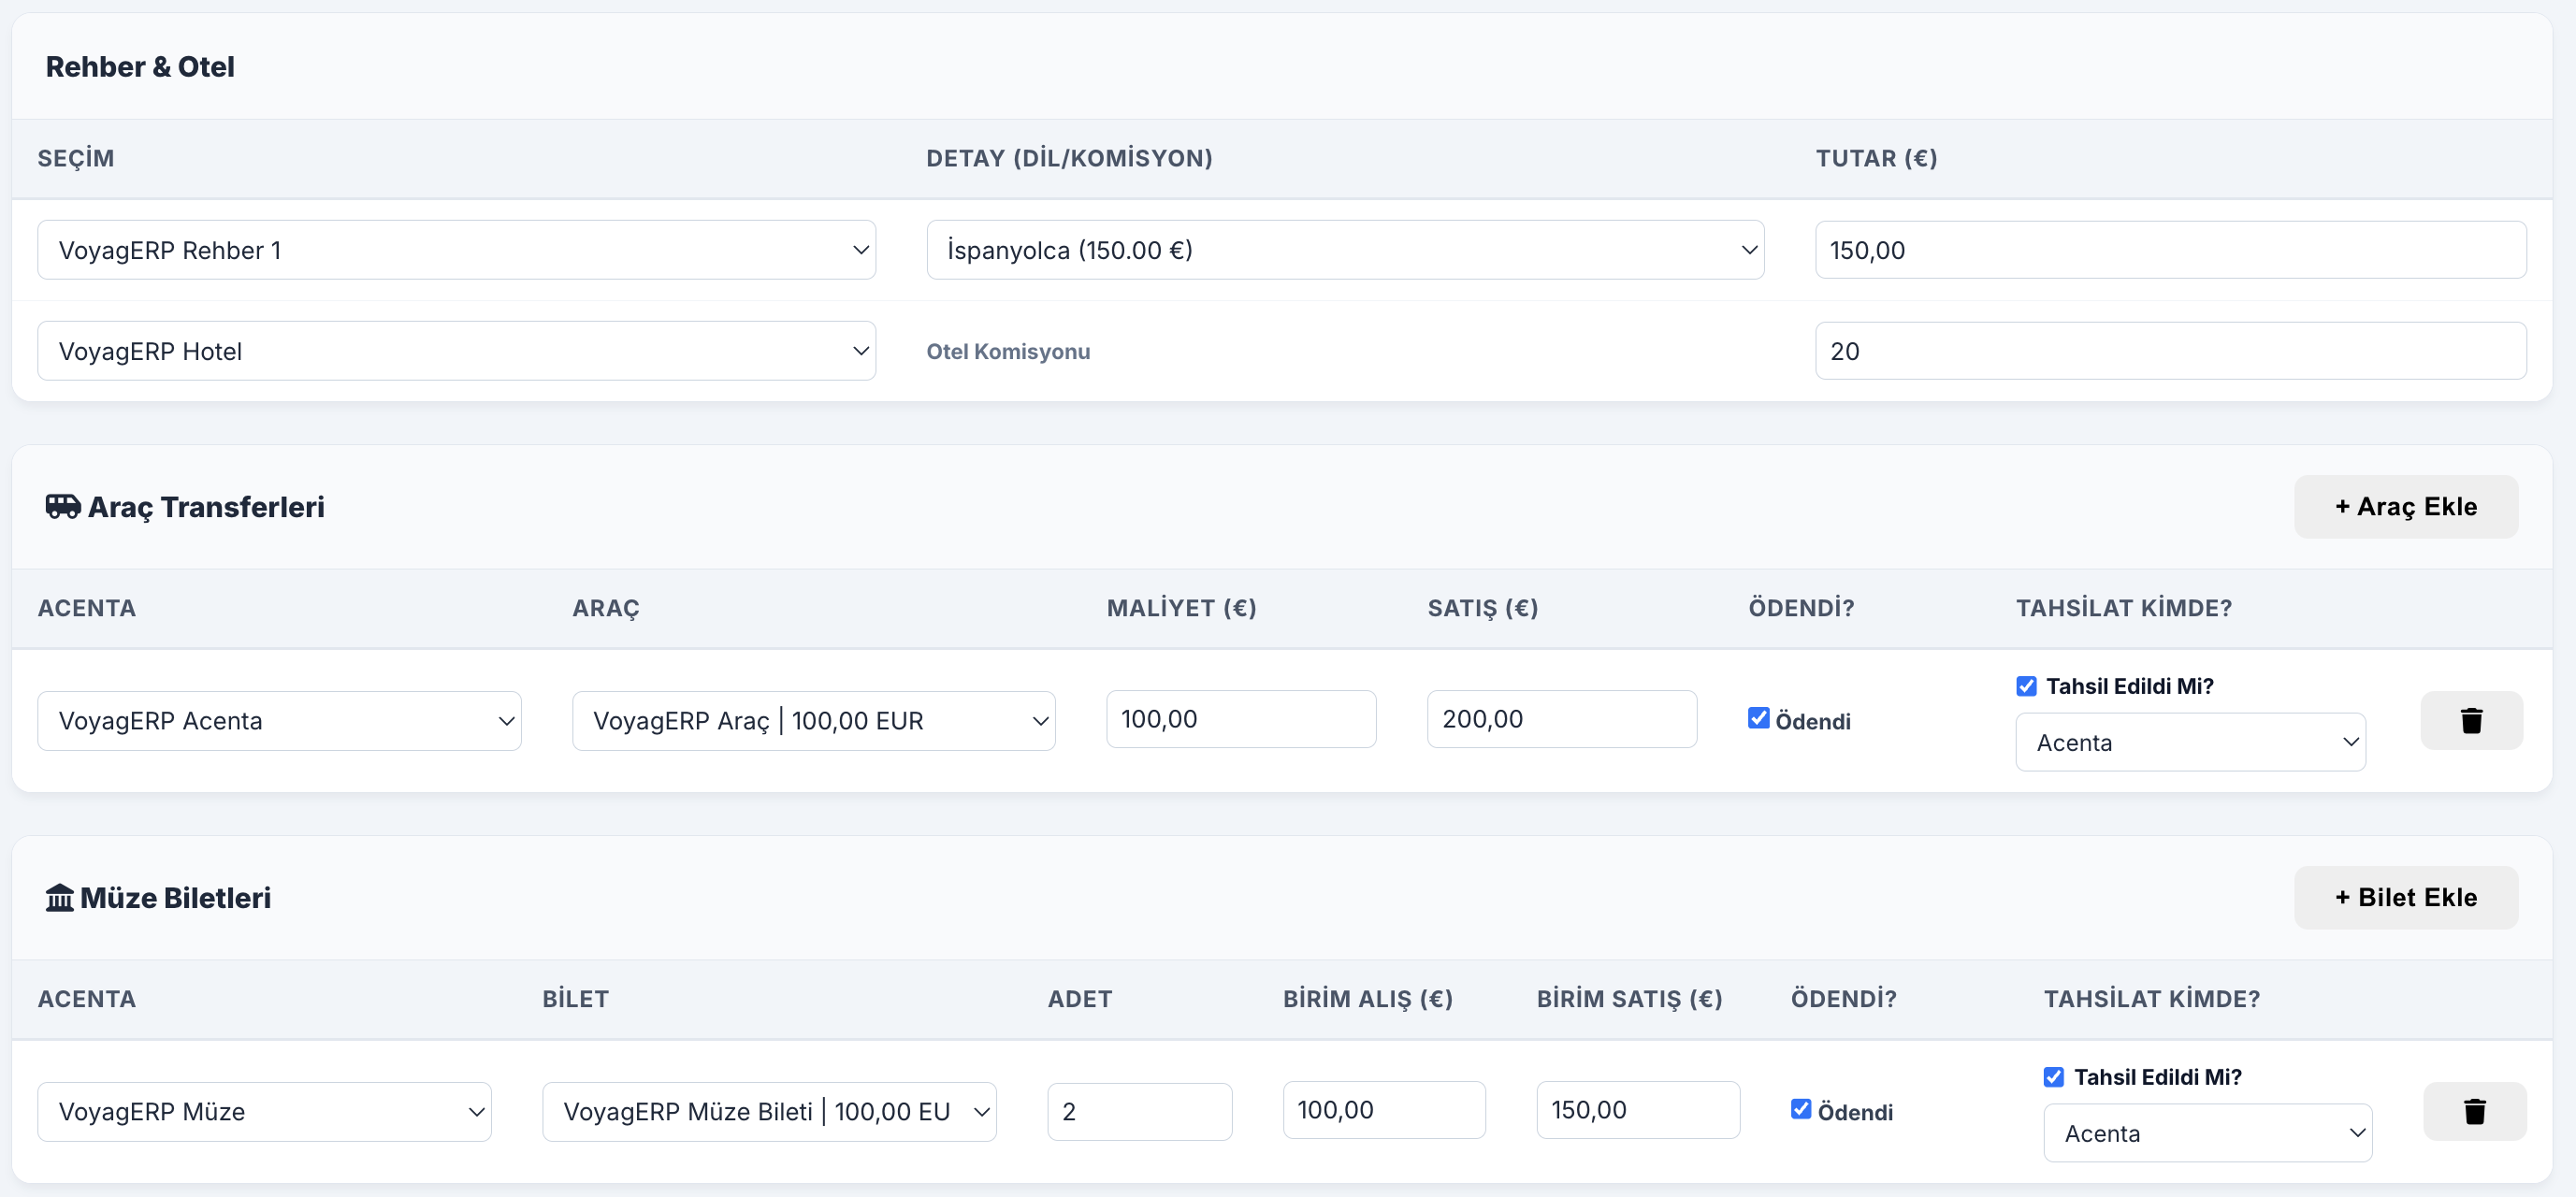Delete the museum ticket row with trash icon
Screen dimensions: 2576x1197
tap(2474, 1111)
